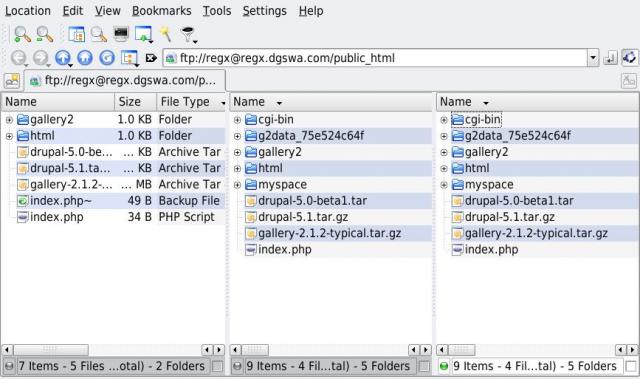Image resolution: width=640 pixels, height=379 pixels.
Task: Click the drupal-5.1.tar.gz icon in right pane
Action: (x=458, y=217)
